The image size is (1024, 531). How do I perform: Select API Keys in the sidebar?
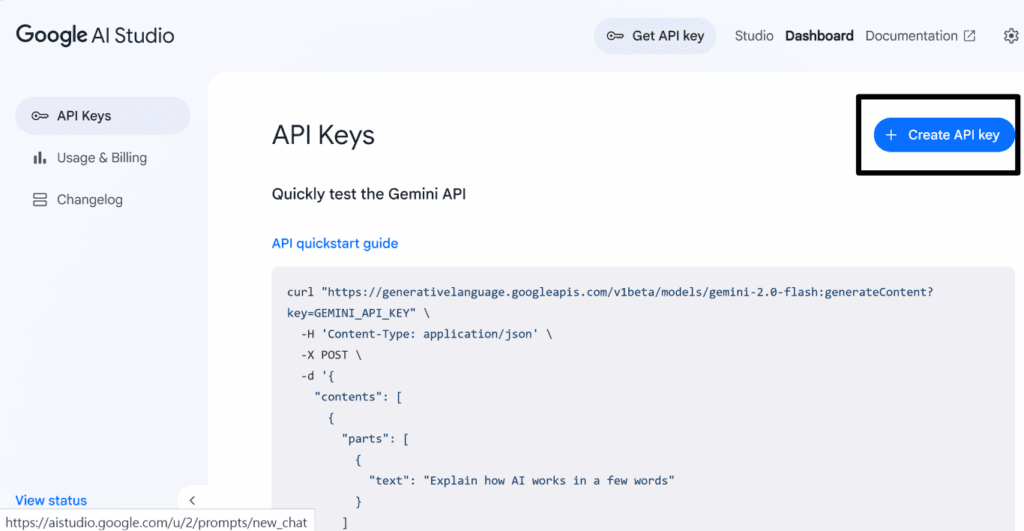[x=103, y=116]
